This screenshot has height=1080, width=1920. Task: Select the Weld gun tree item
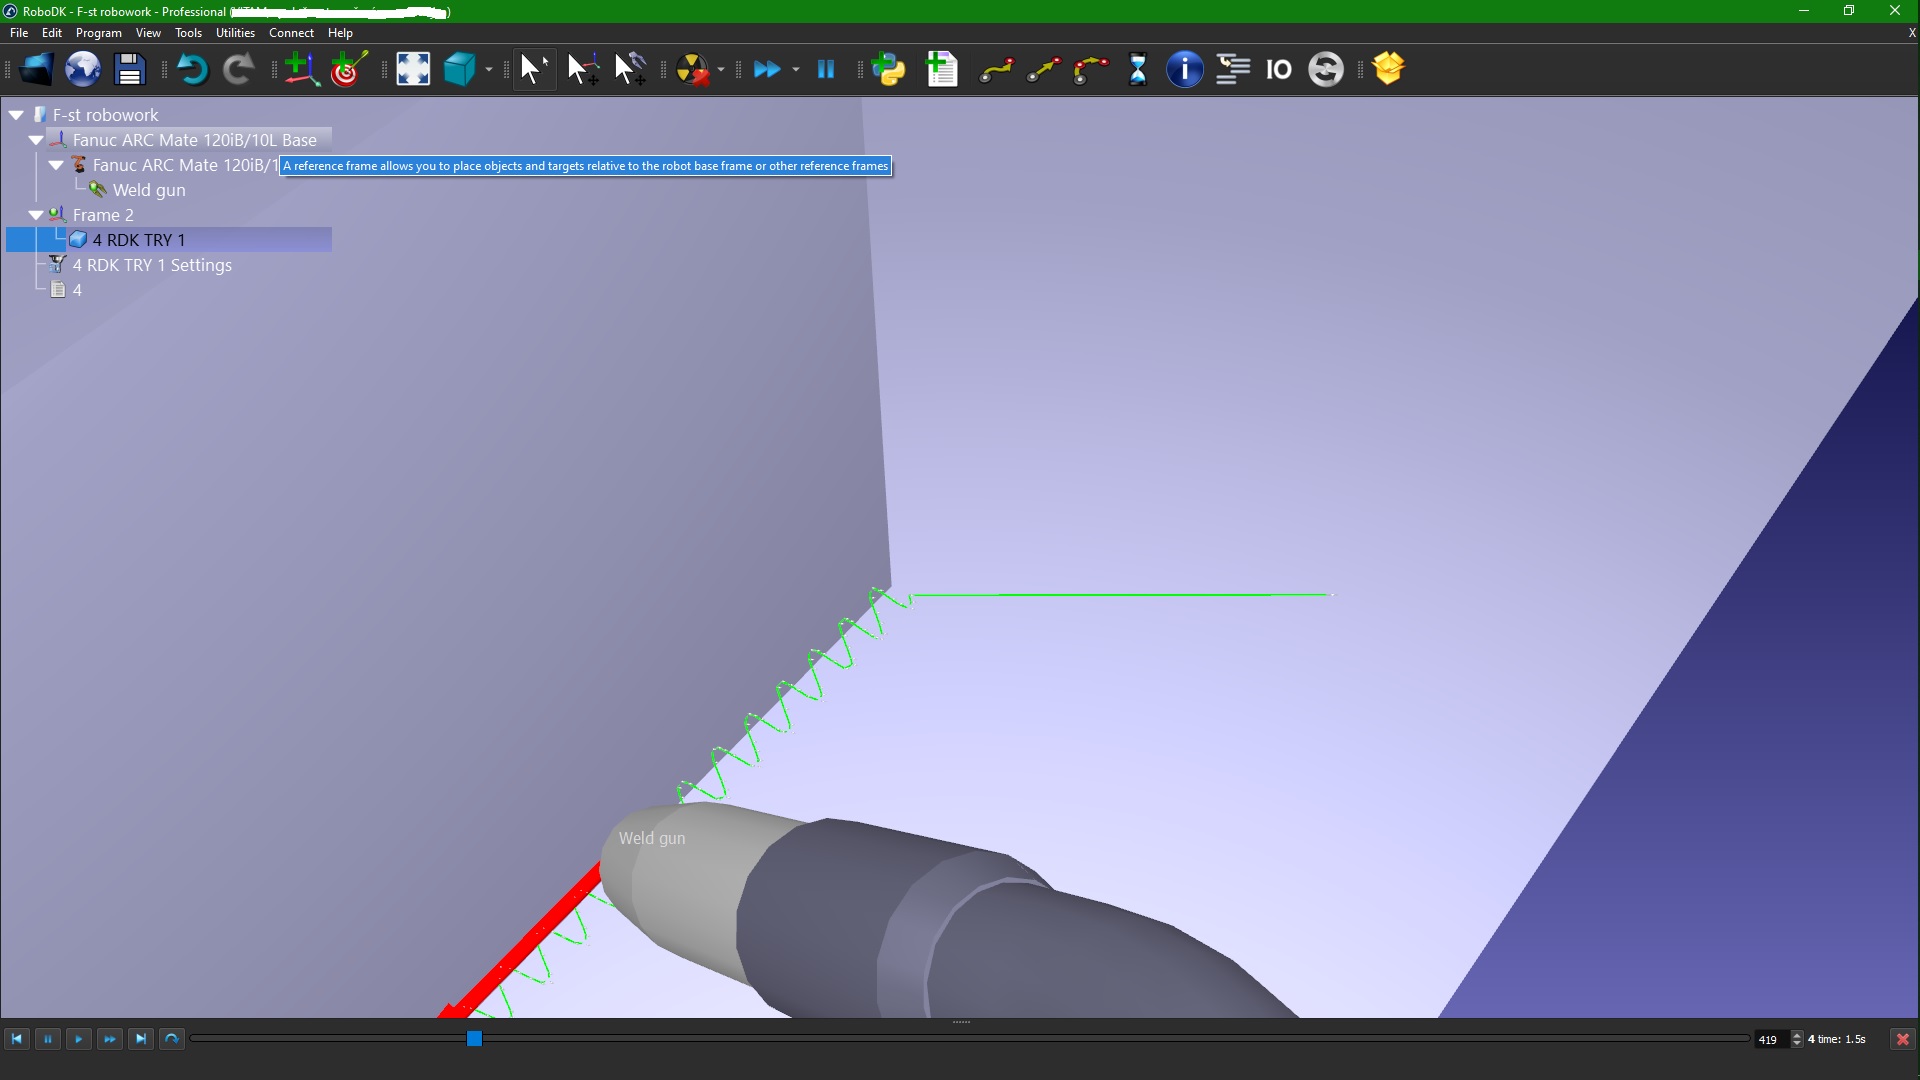(x=149, y=190)
